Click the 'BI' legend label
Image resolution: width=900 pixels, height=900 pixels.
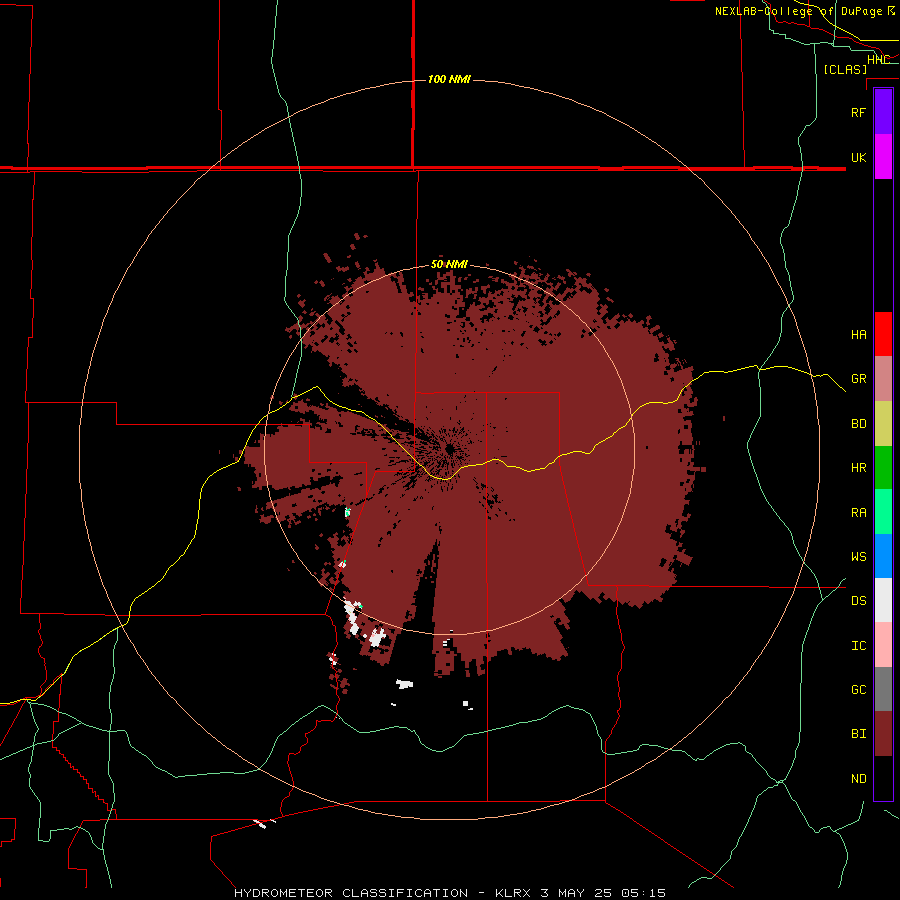(859, 734)
